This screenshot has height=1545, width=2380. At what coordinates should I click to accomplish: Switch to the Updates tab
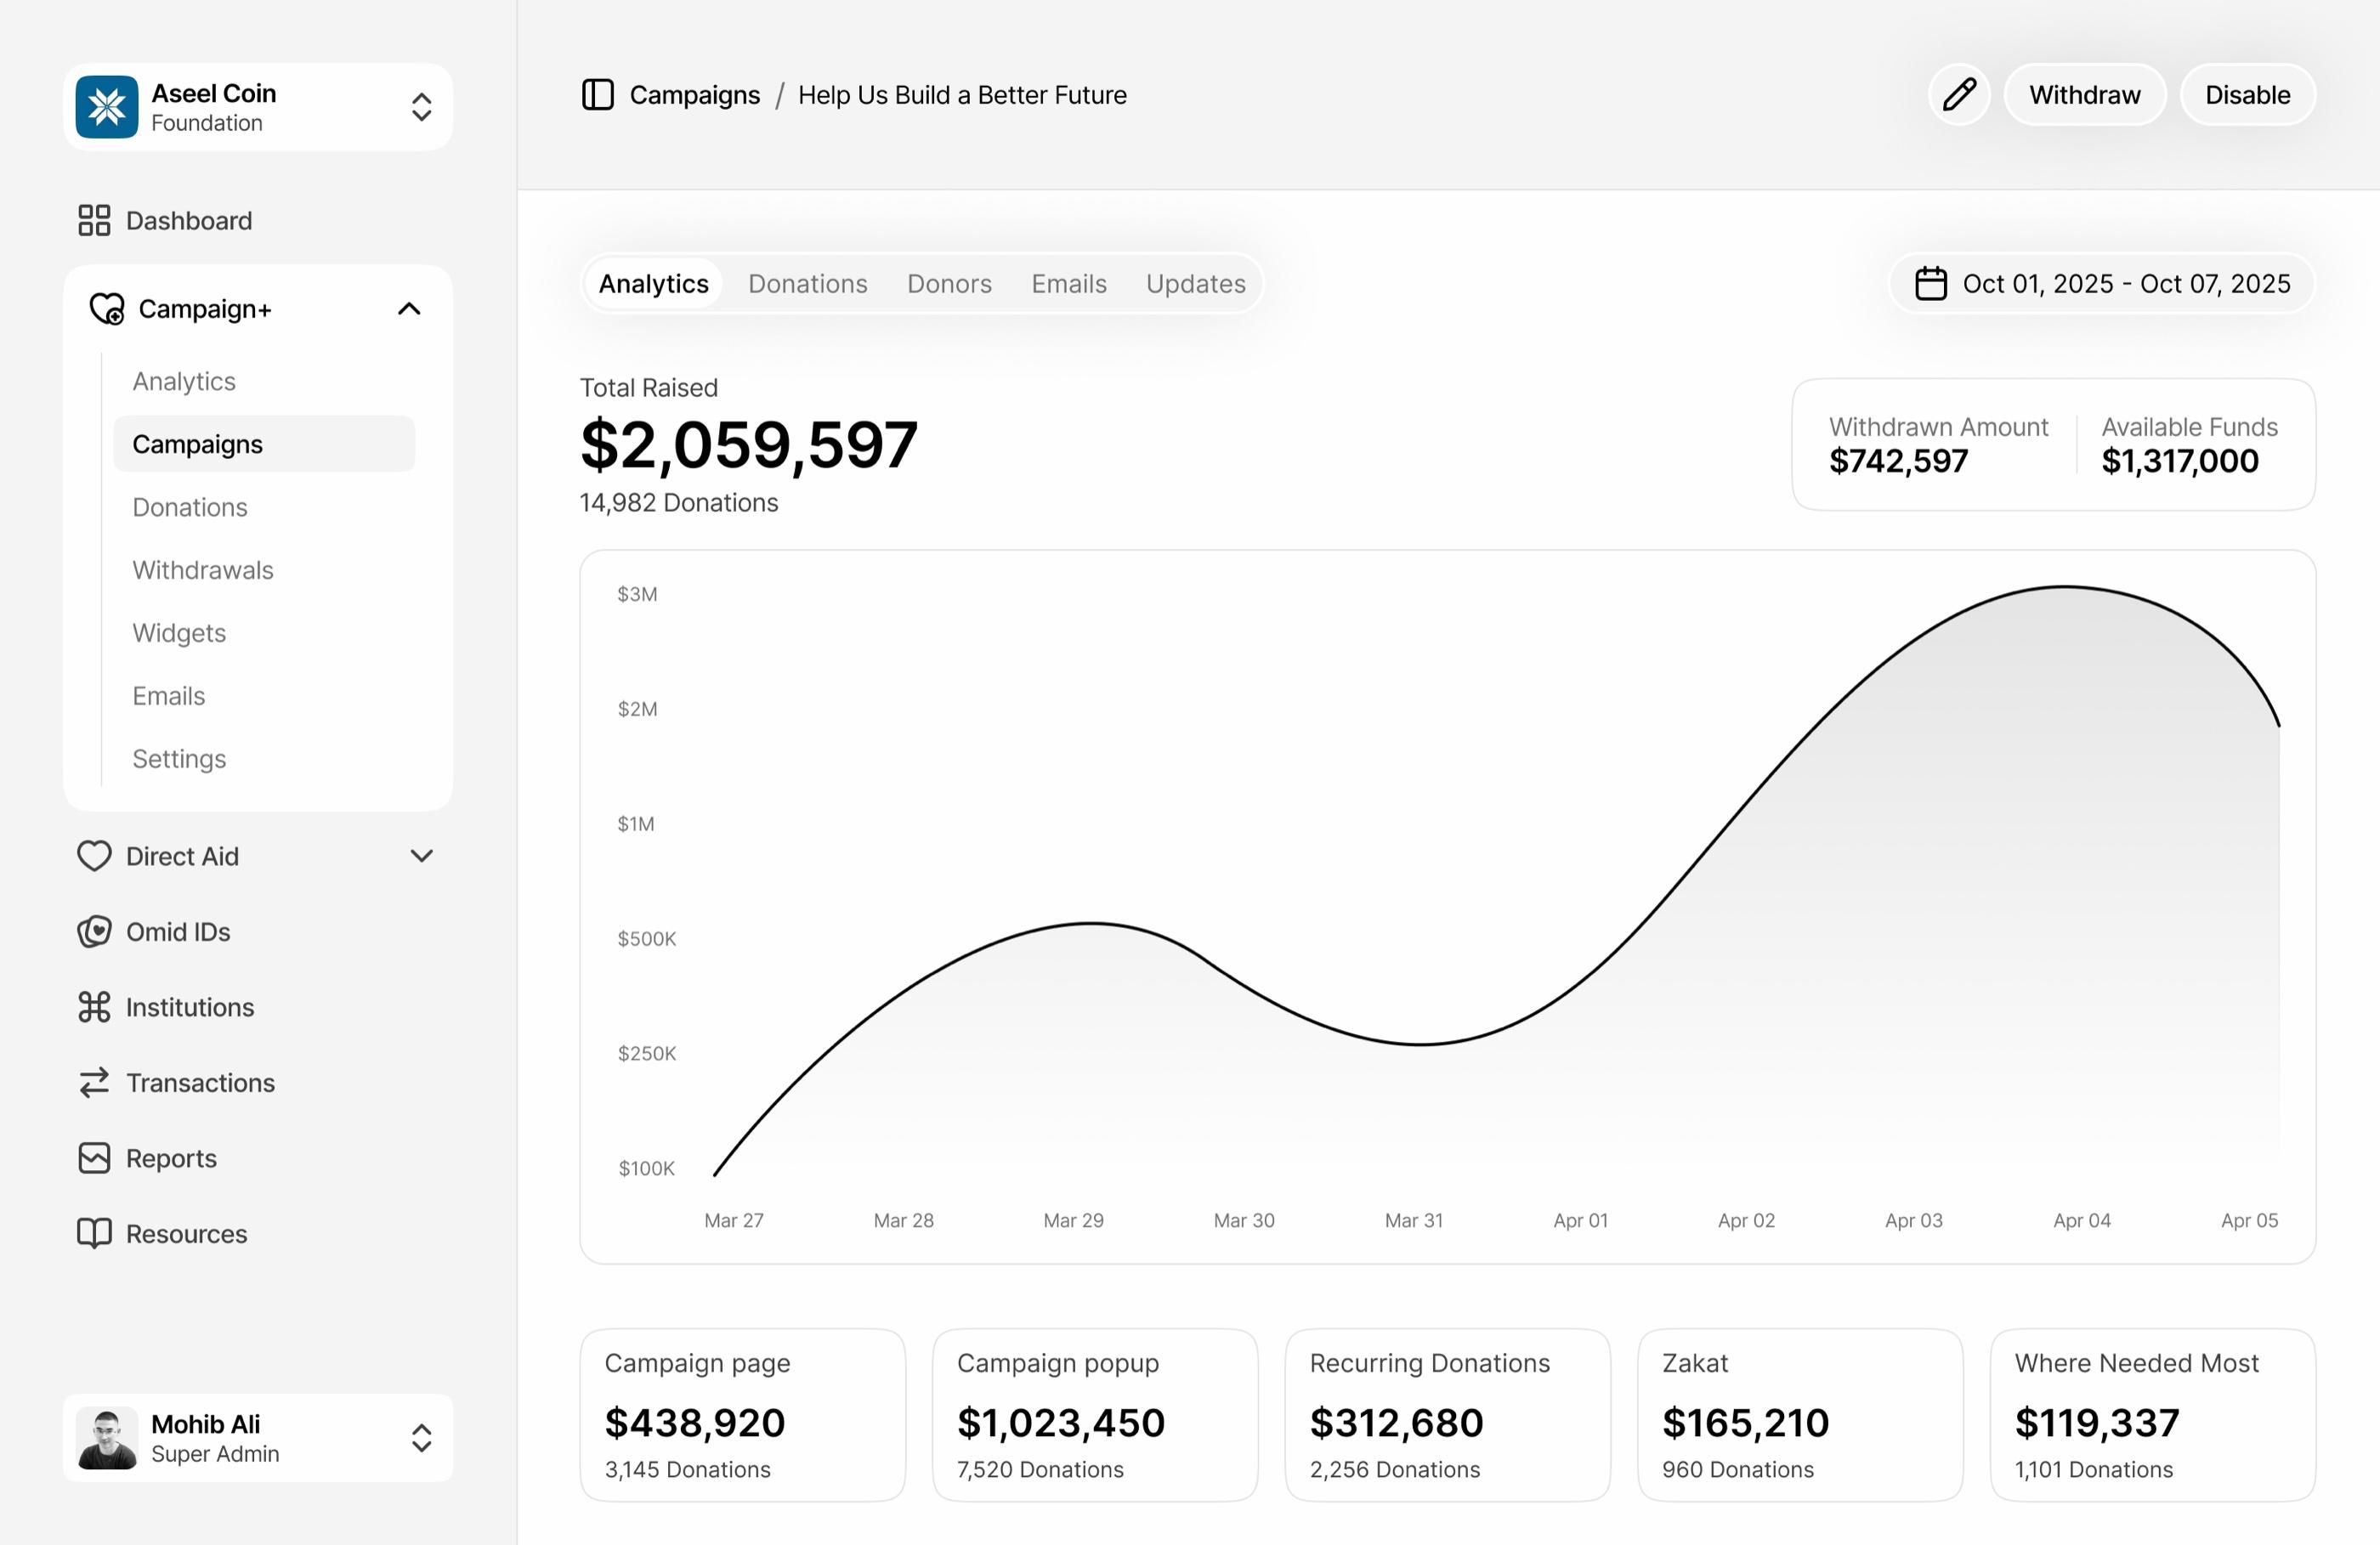tap(1195, 284)
